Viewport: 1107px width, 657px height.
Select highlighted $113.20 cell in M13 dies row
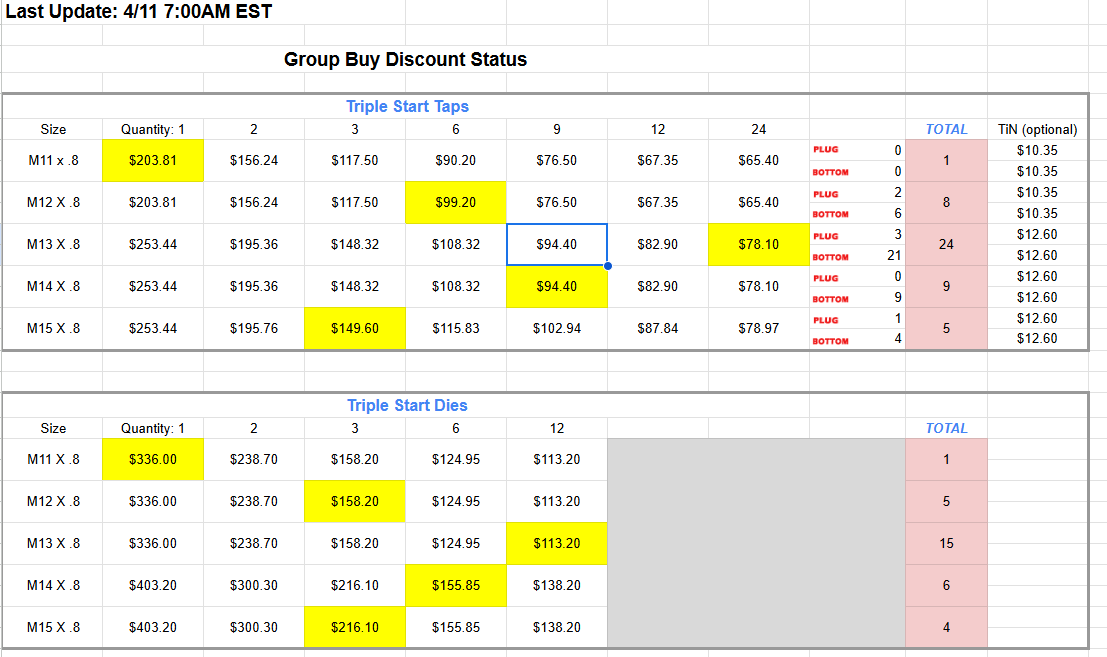[x=557, y=543]
